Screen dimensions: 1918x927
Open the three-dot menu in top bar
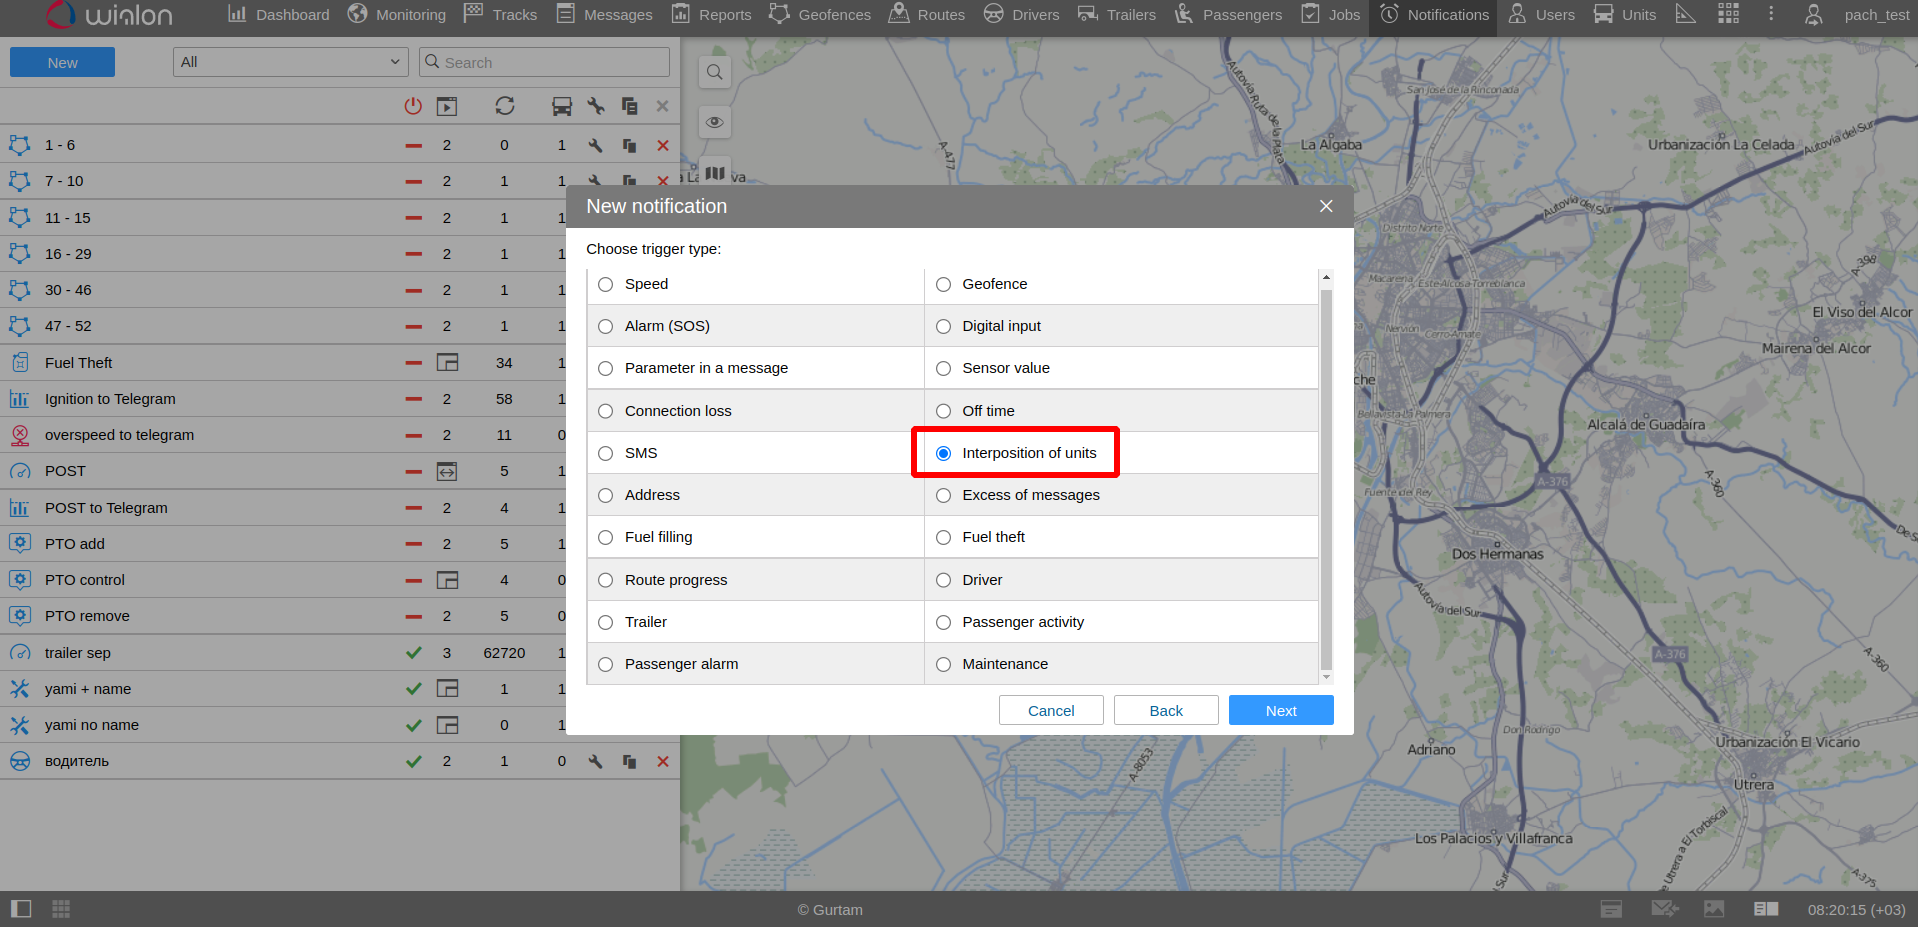1771,14
